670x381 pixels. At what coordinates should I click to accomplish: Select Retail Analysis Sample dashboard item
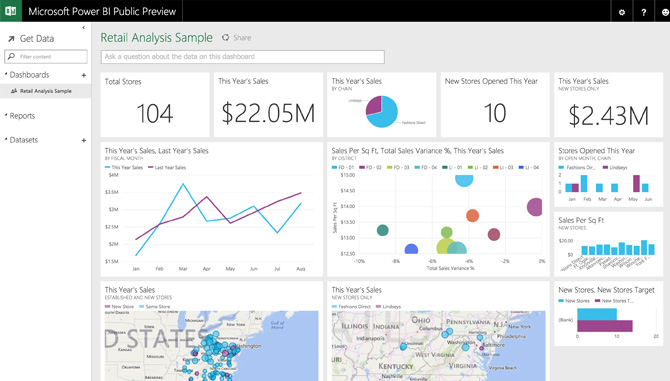45,91
